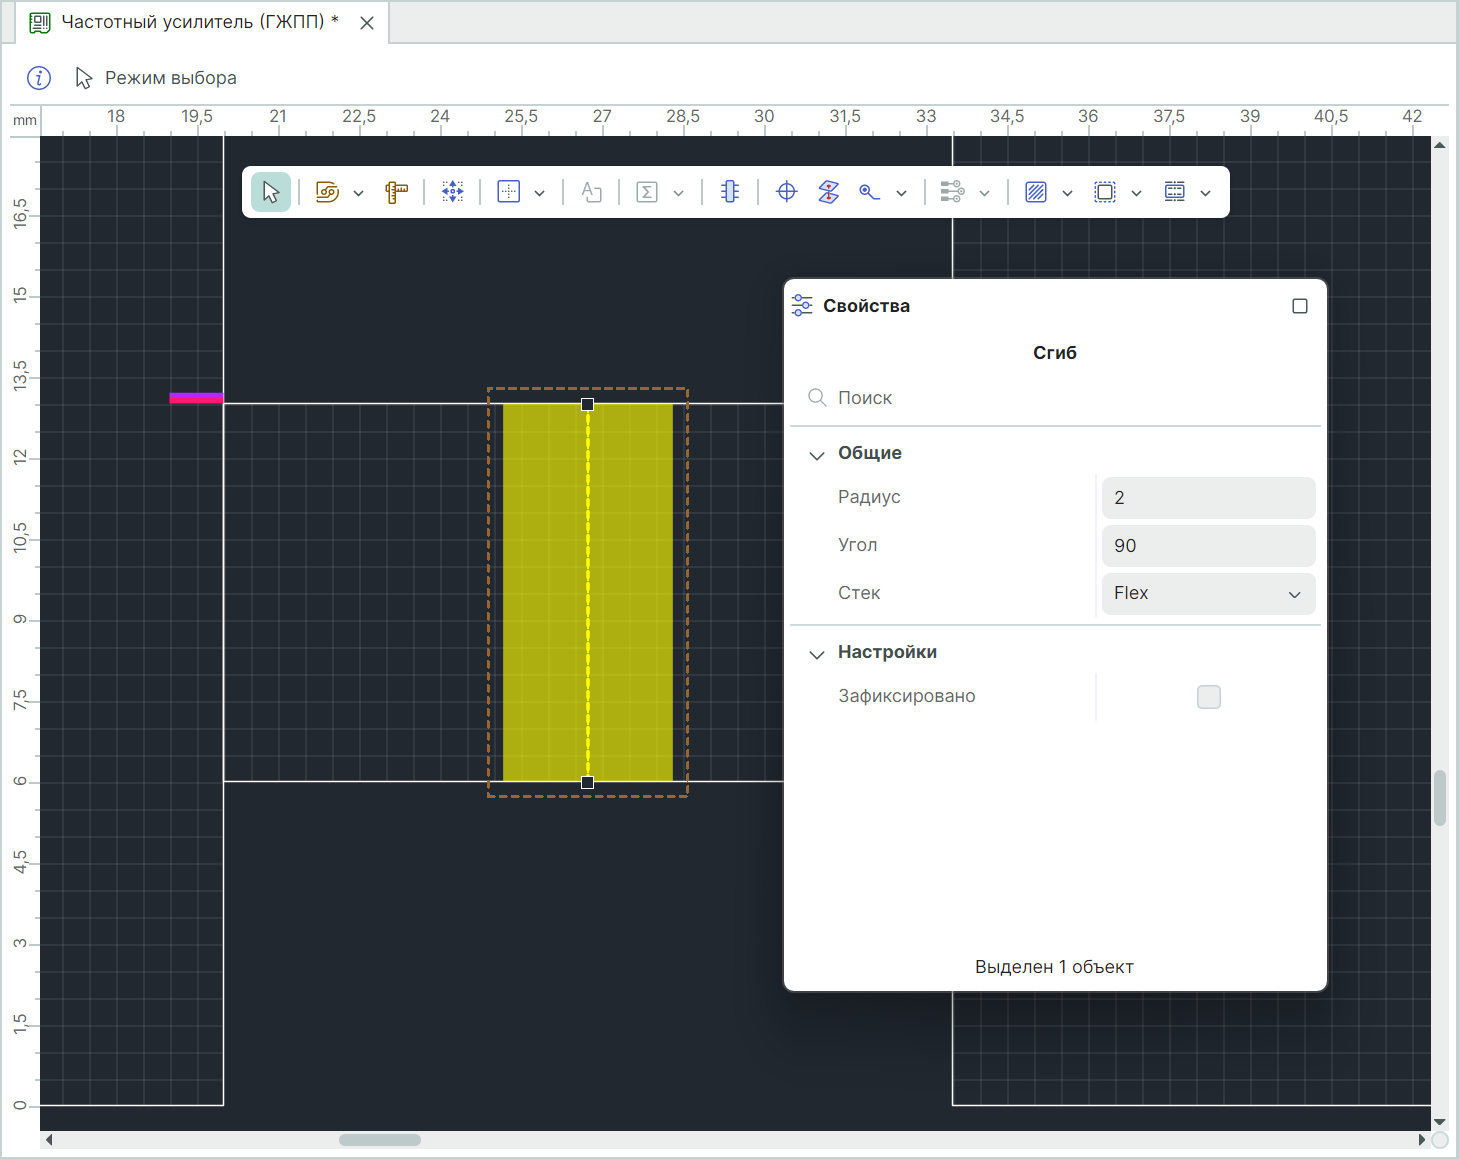The image size is (1459, 1159).
Task: Switch to Частотный усилитель (ГЖПП) tab
Action: [x=199, y=22]
